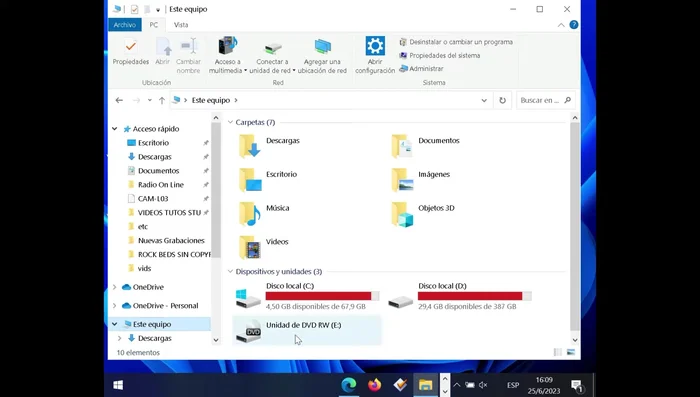Go back with the back arrow
700x397 pixels.
coord(119,100)
